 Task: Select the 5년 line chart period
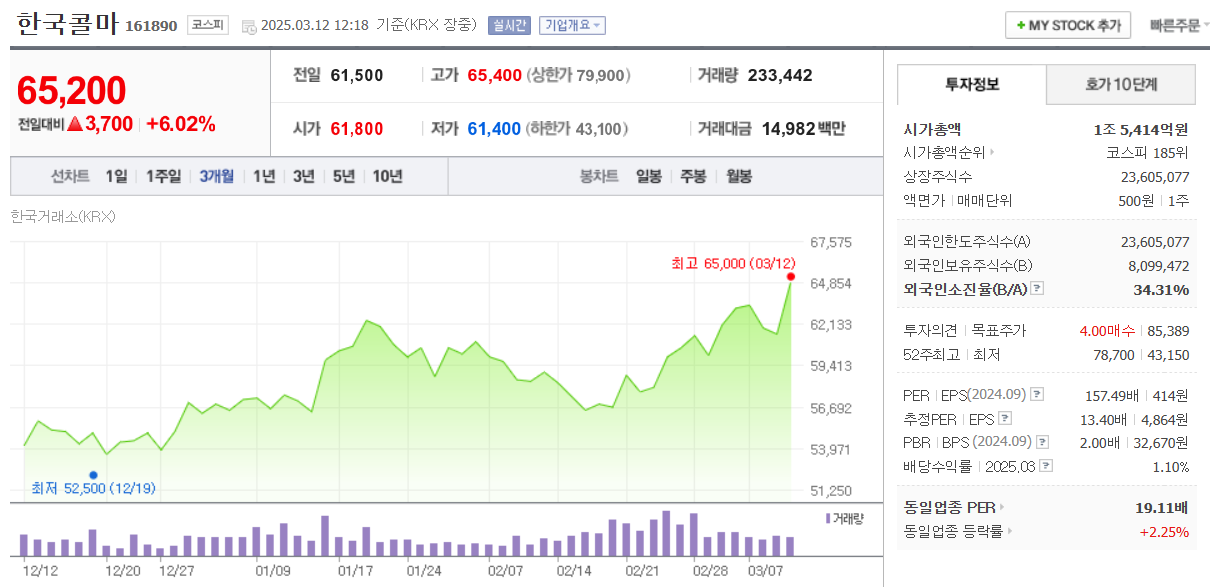pyautogui.click(x=344, y=176)
